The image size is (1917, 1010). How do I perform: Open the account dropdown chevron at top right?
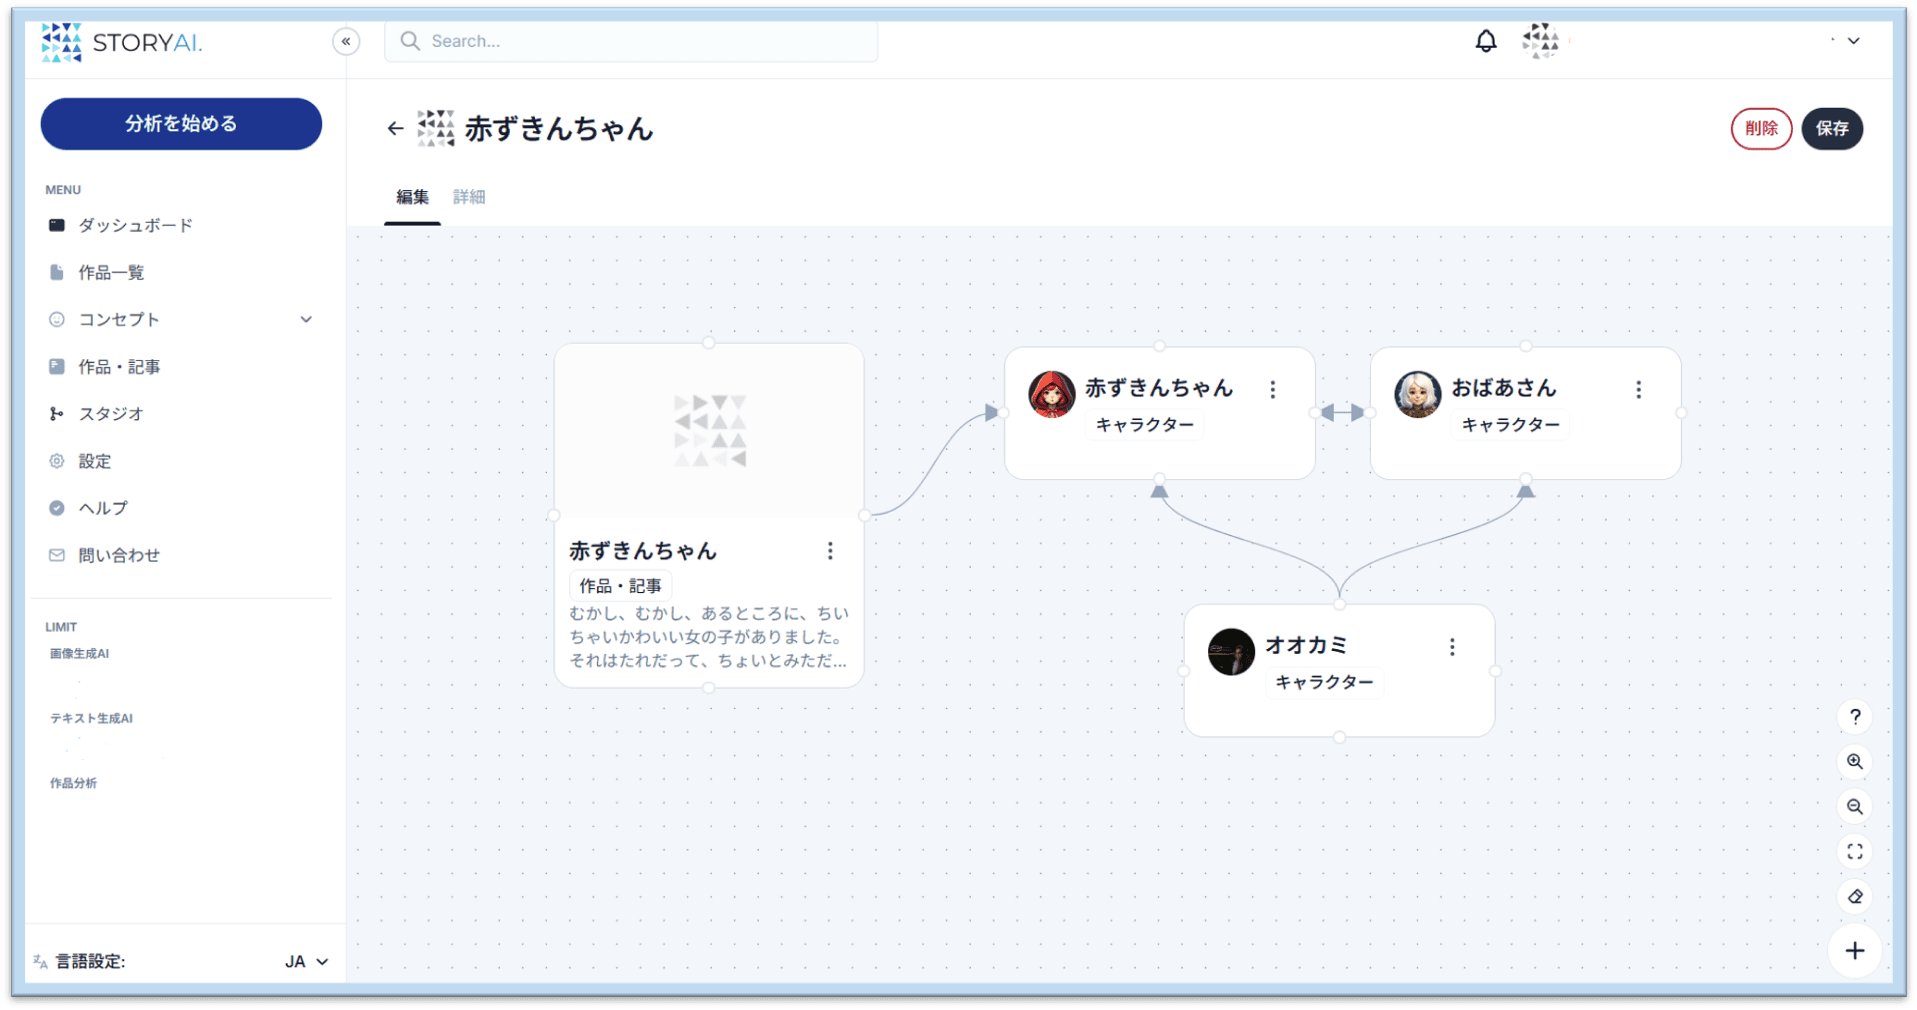pos(1853,41)
